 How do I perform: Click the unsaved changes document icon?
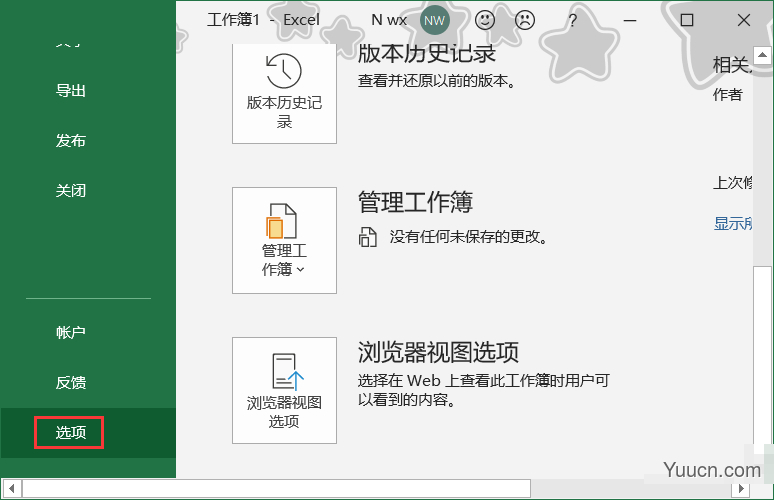point(367,237)
